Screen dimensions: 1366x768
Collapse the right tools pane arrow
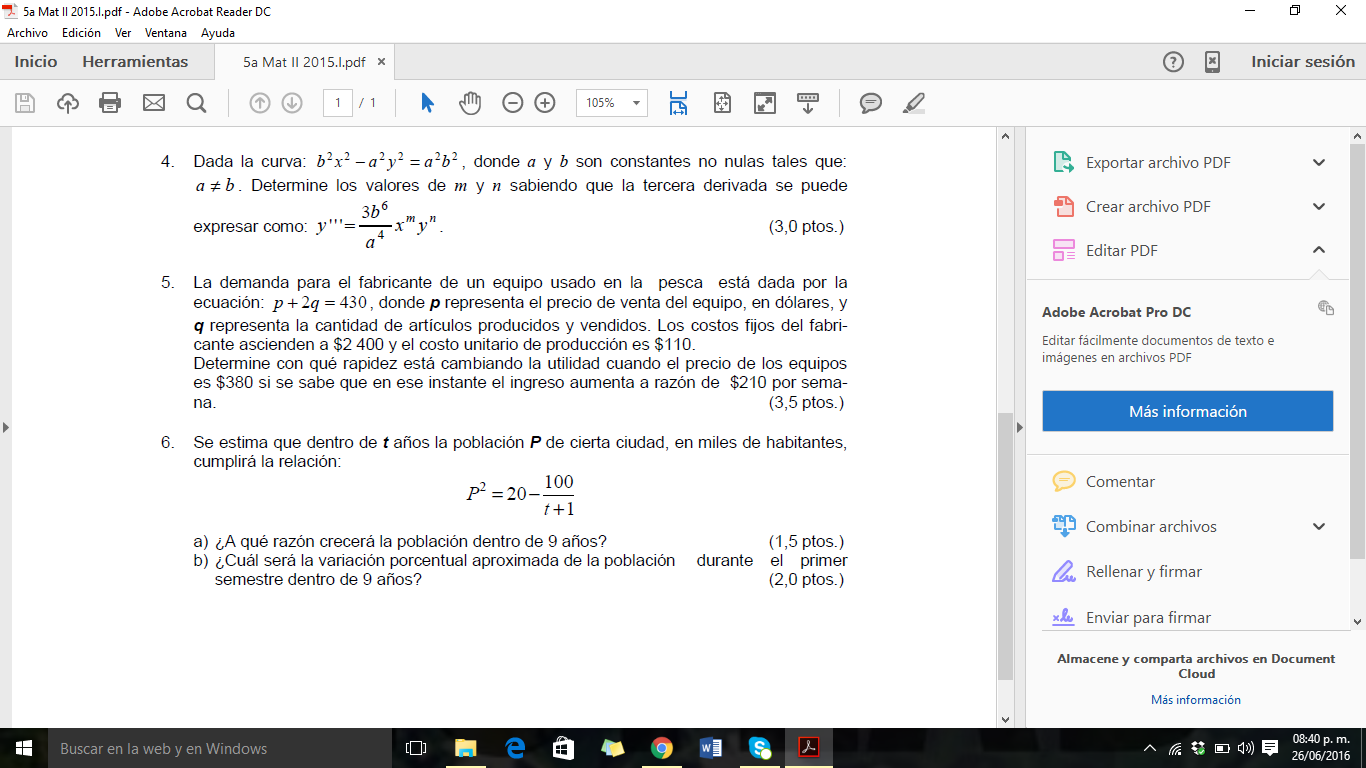point(1019,427)
